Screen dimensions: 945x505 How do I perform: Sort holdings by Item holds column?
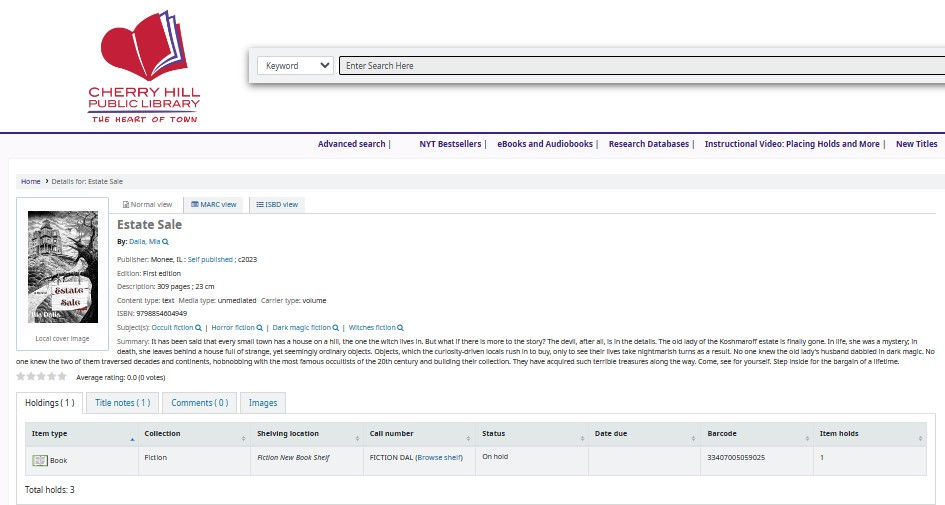click(870, 434)
